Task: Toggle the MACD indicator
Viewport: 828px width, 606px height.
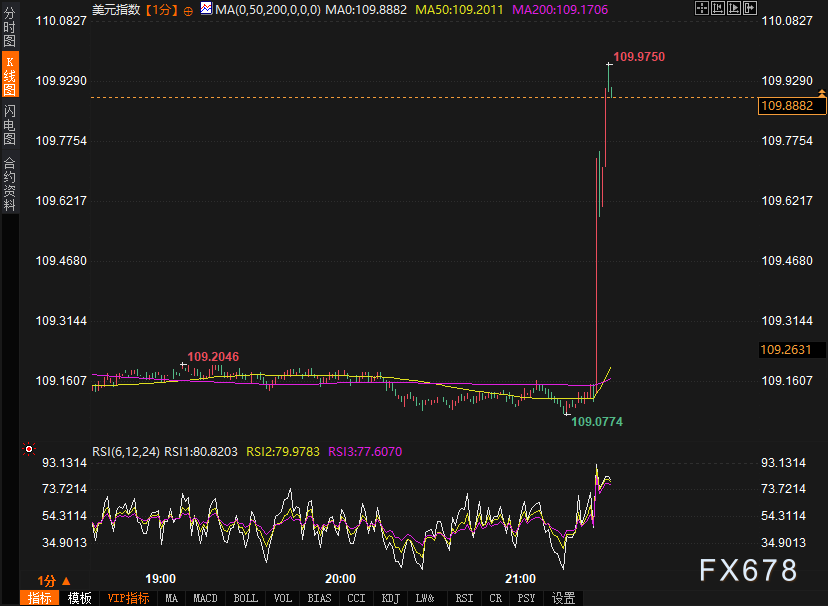Action: 205,598
